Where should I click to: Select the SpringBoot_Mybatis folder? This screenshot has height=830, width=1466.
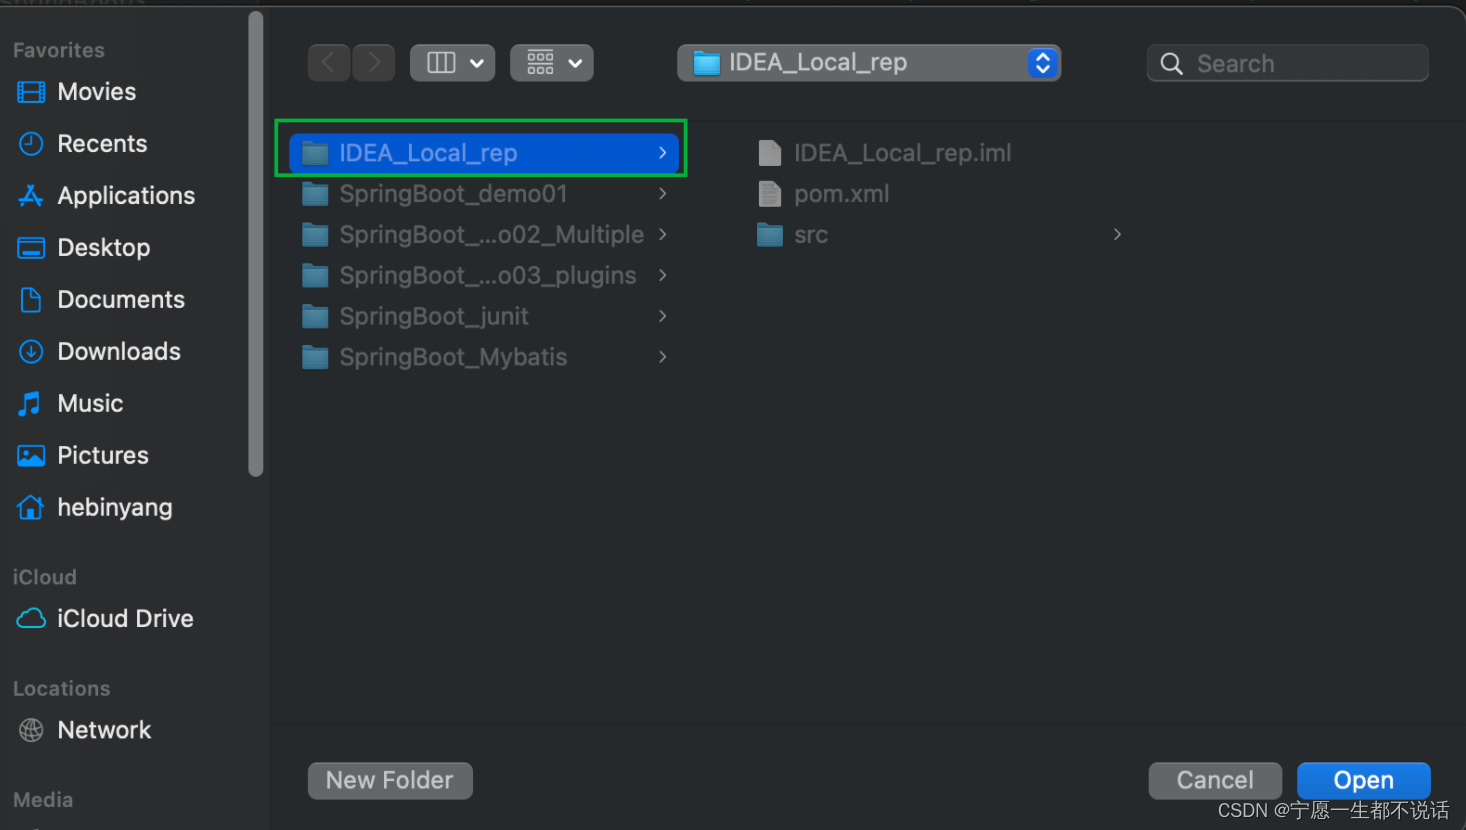(x=484, y=358)
